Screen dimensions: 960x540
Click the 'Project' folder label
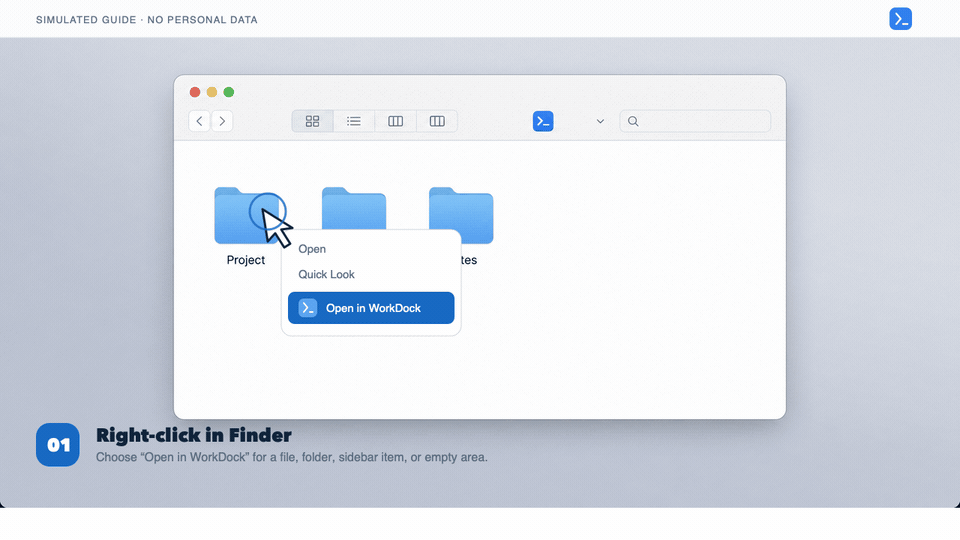(246, 260)
